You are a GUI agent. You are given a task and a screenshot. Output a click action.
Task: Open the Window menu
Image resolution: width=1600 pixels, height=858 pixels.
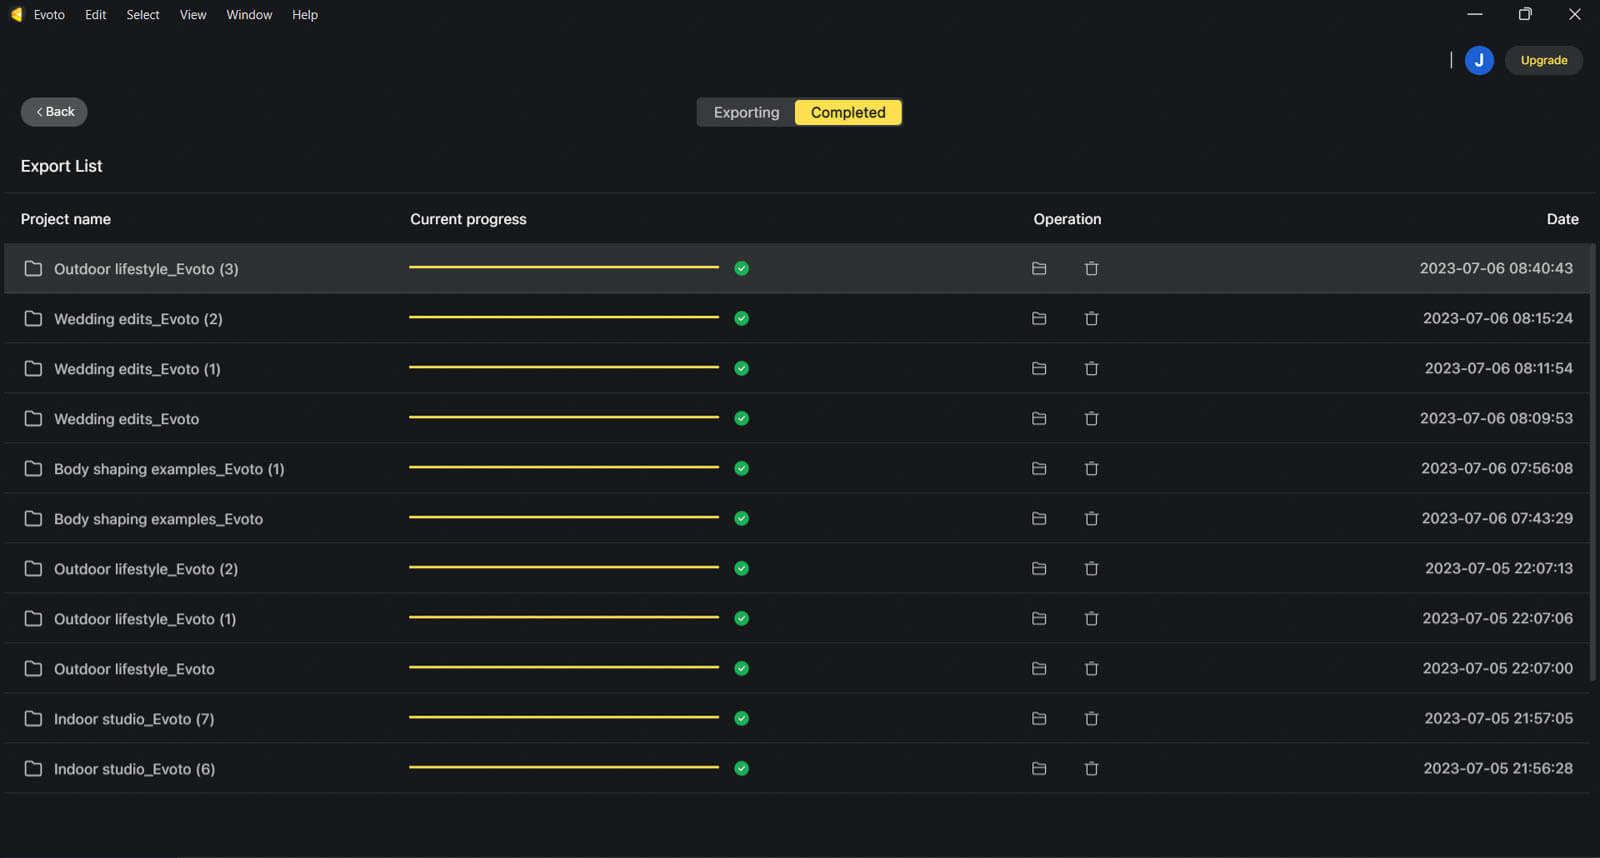[249, 15]
